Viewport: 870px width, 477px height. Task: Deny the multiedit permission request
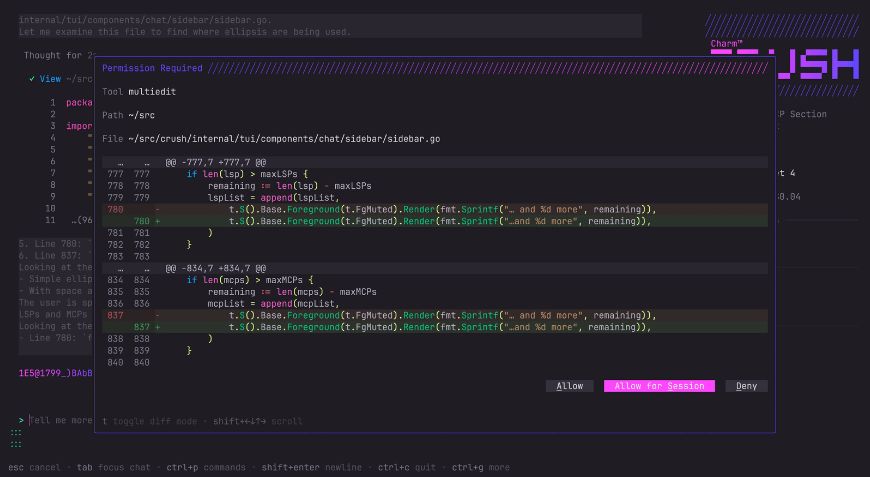[746, 386]
